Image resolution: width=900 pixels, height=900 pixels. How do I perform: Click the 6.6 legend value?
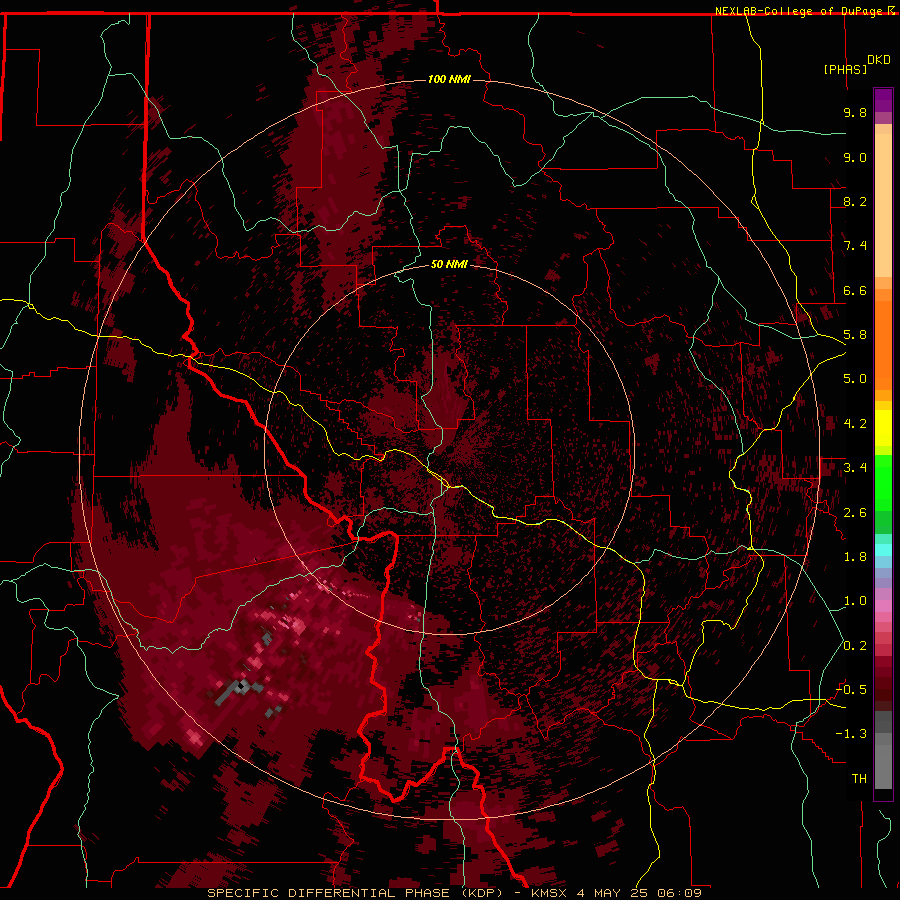tap(855, 290)
